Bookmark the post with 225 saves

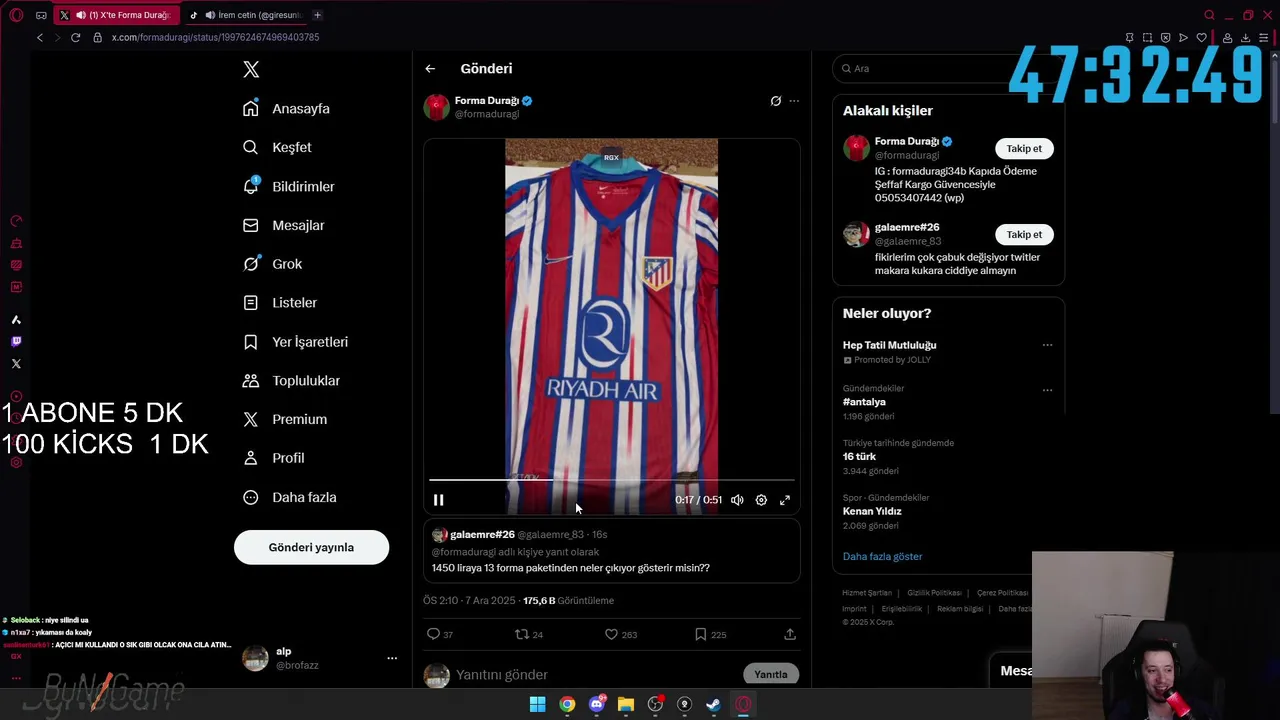point(710,634)
